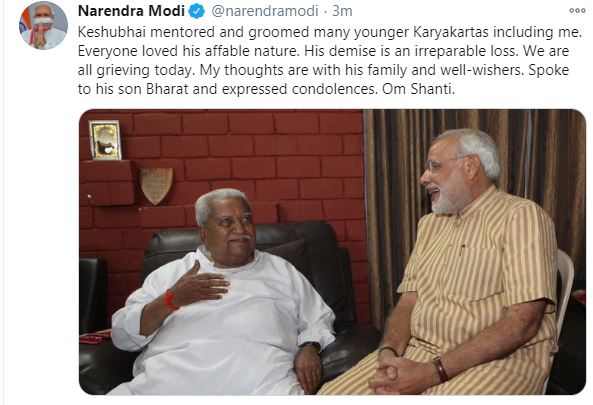Open the attached photo of two seated men

pyautogui.click(x=332, y=252)
